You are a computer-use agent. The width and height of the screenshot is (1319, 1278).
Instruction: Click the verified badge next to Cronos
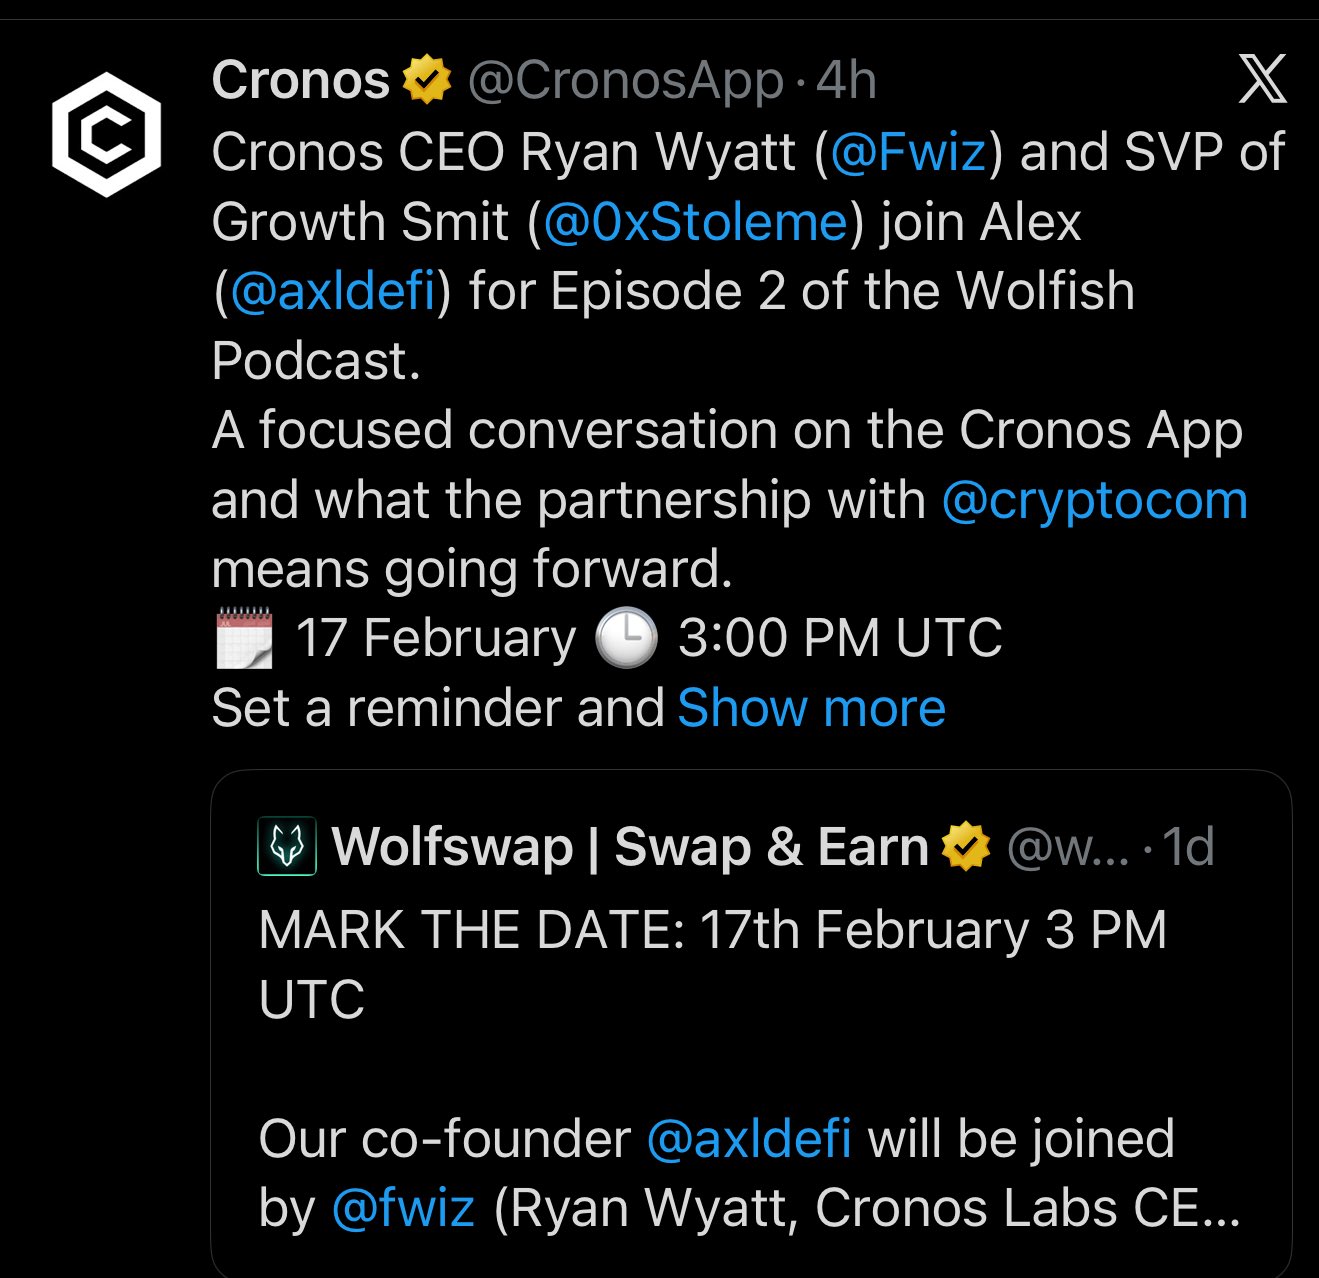tap(427, 81)
